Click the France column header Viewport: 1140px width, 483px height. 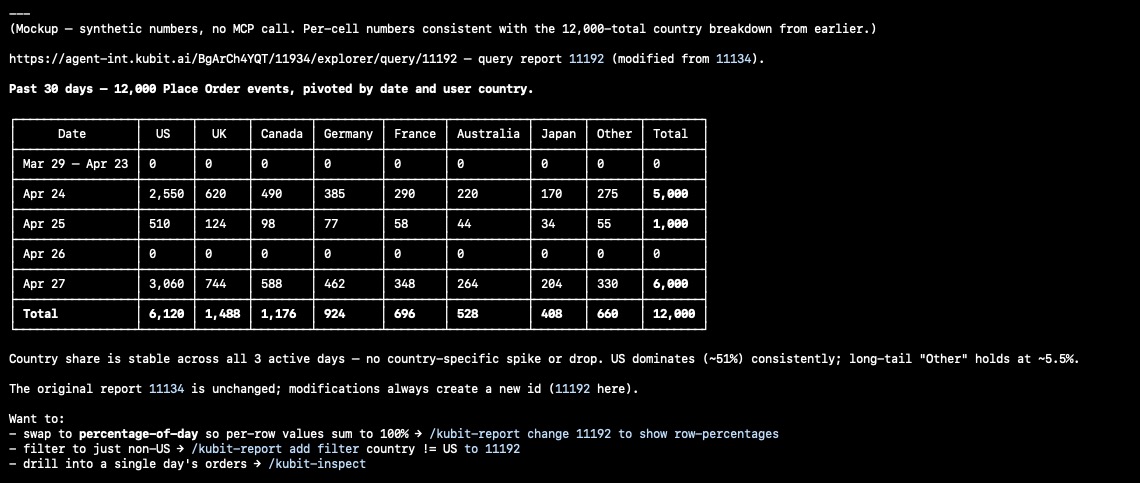pyautogui.click(x=415, y=134)
